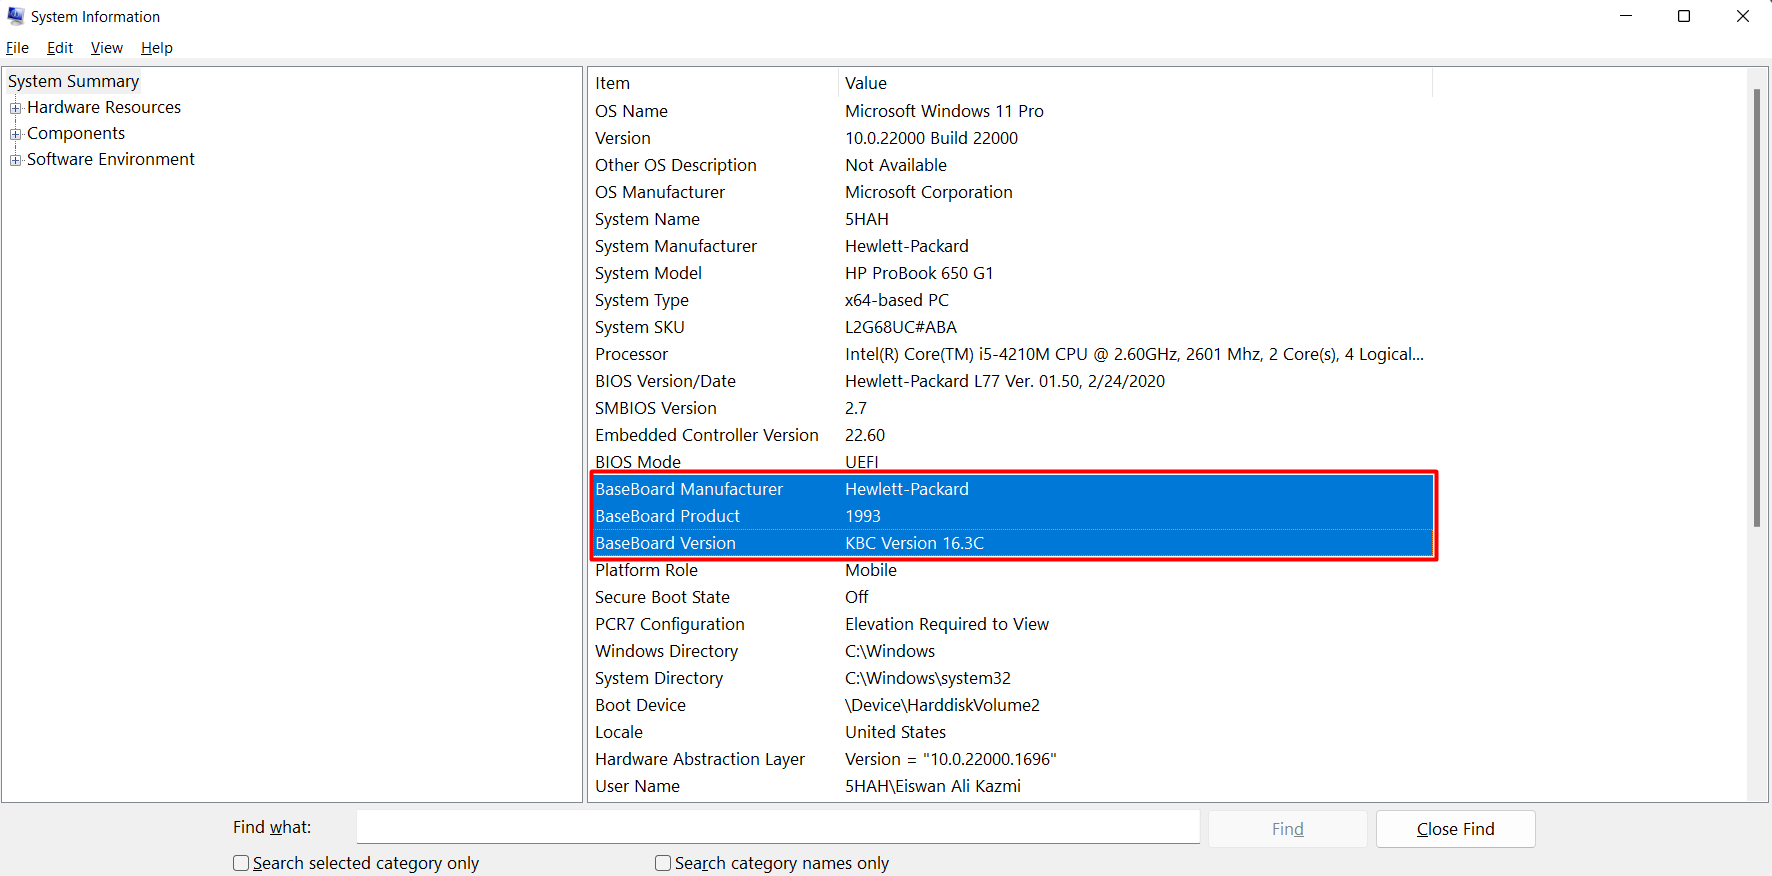Select the Platform Role row
Viewport: 1772px width, 876px height.
(x=1012, y=570)
